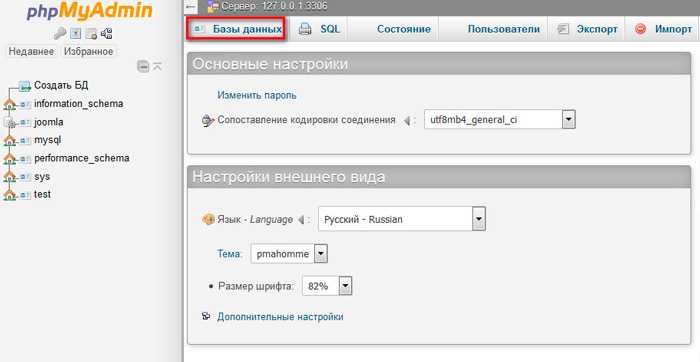
Task: Switch to the SQL tab
Action: 318,29
